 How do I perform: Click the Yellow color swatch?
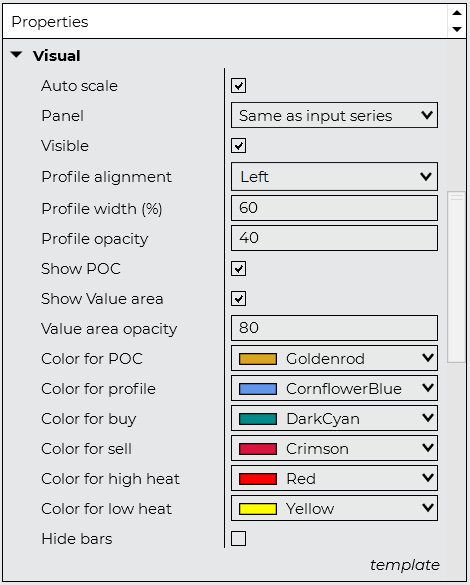point(258,509)
